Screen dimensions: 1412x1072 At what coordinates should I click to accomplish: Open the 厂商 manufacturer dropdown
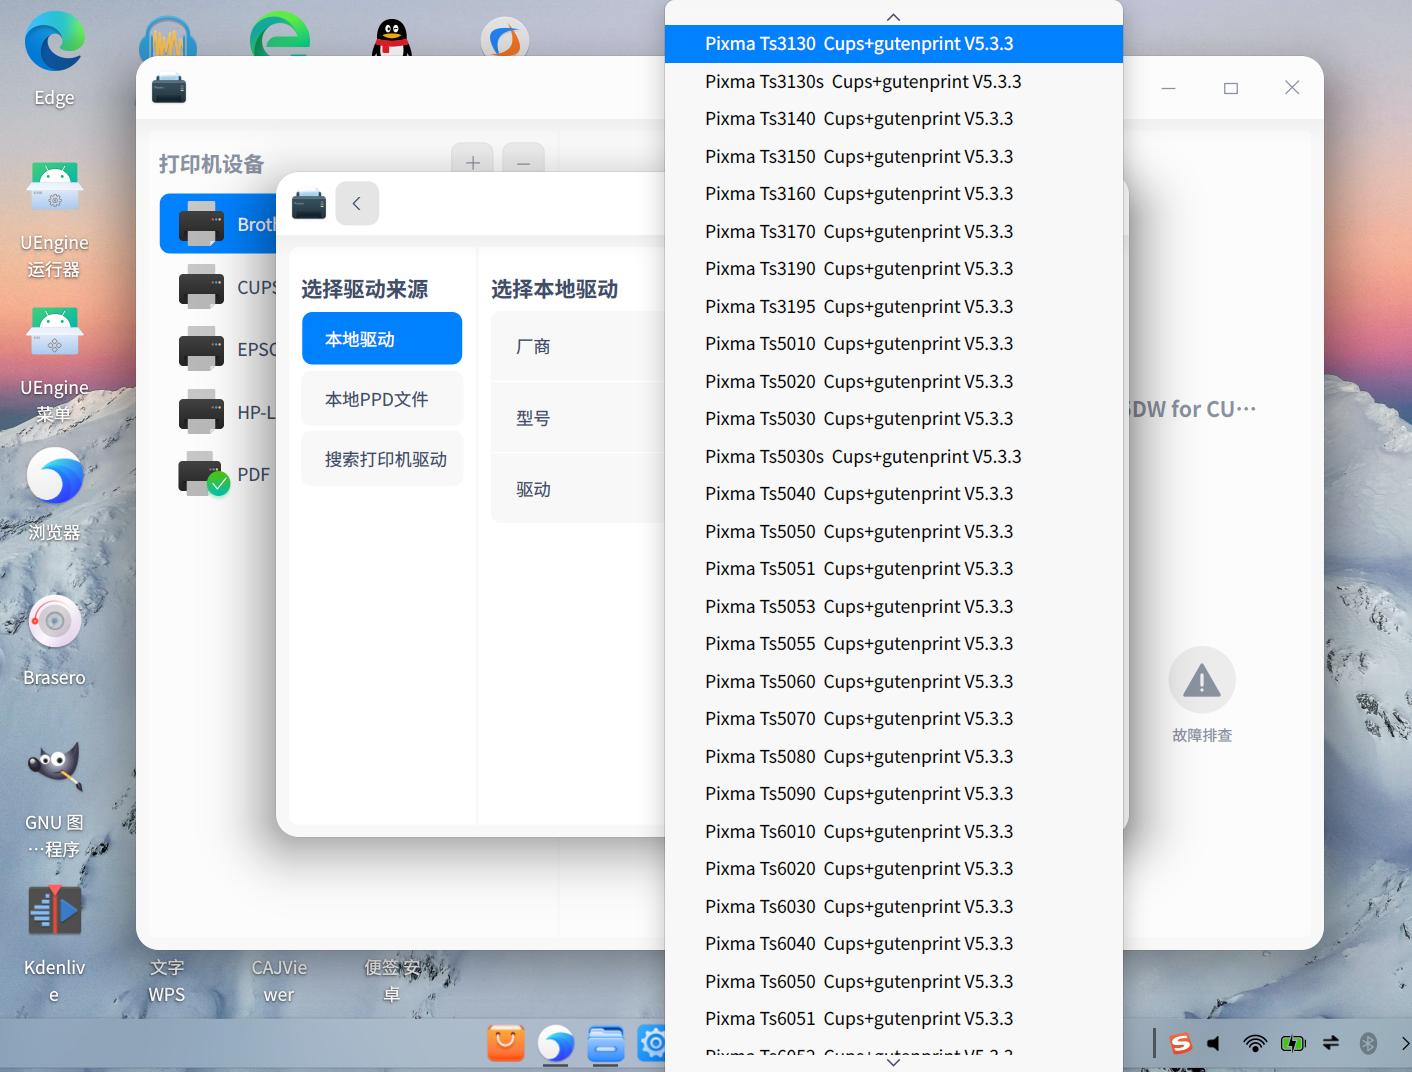(575, 345)
